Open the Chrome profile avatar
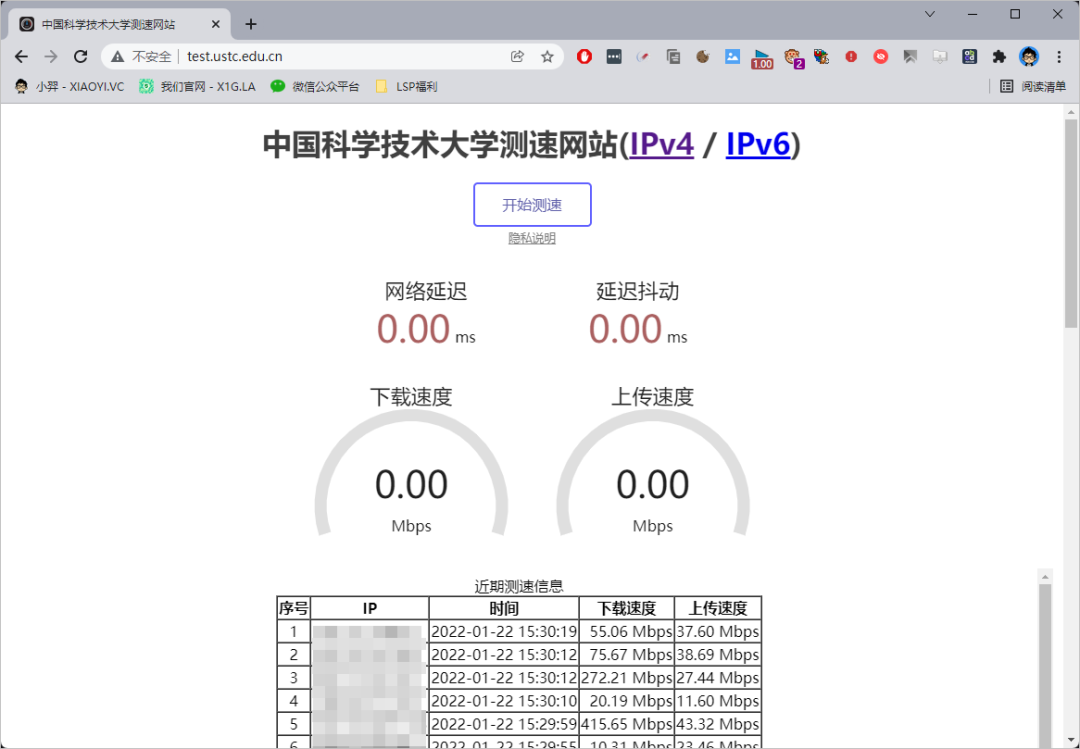This screenshot has height=749, width=1080. [x=1029, y=57]
